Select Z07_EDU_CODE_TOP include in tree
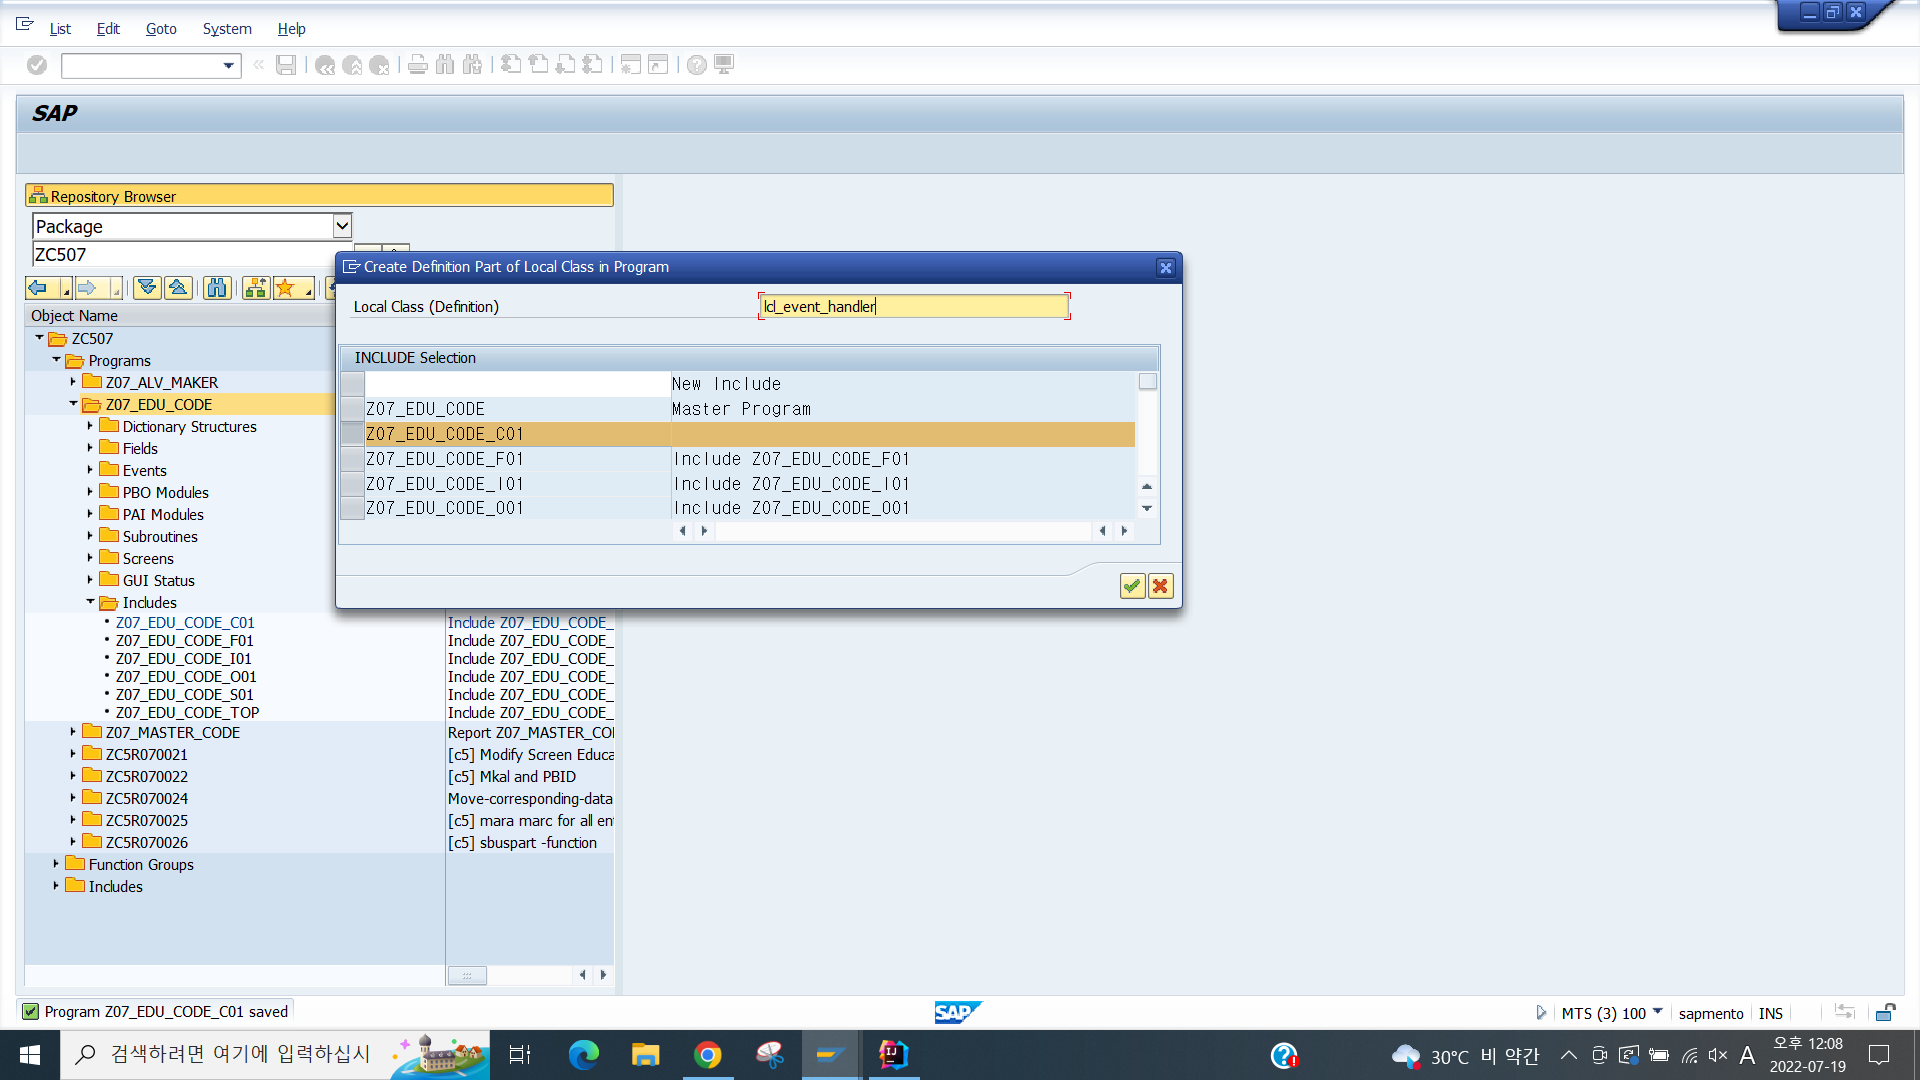 click(187, 713)
